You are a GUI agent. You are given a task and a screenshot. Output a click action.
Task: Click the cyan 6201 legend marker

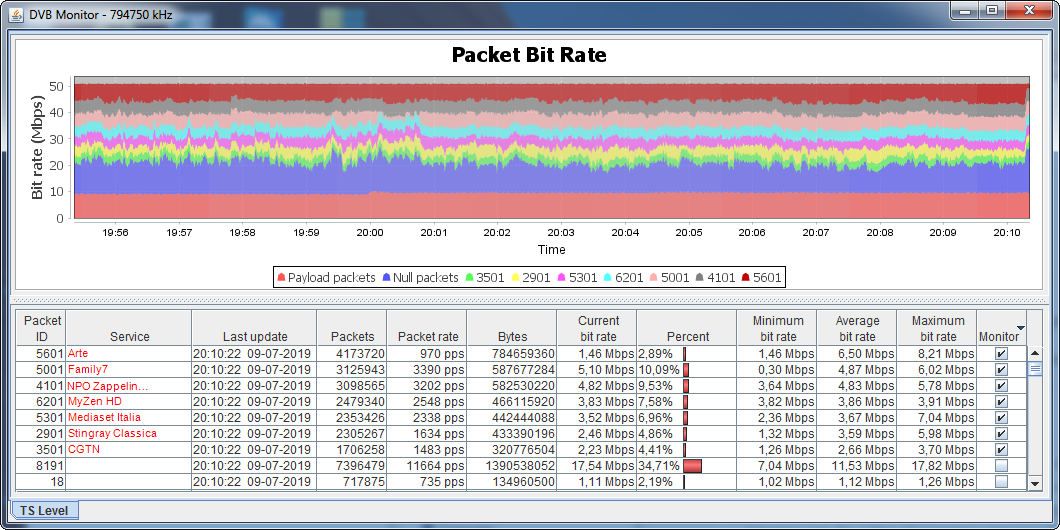coord(608,277)
